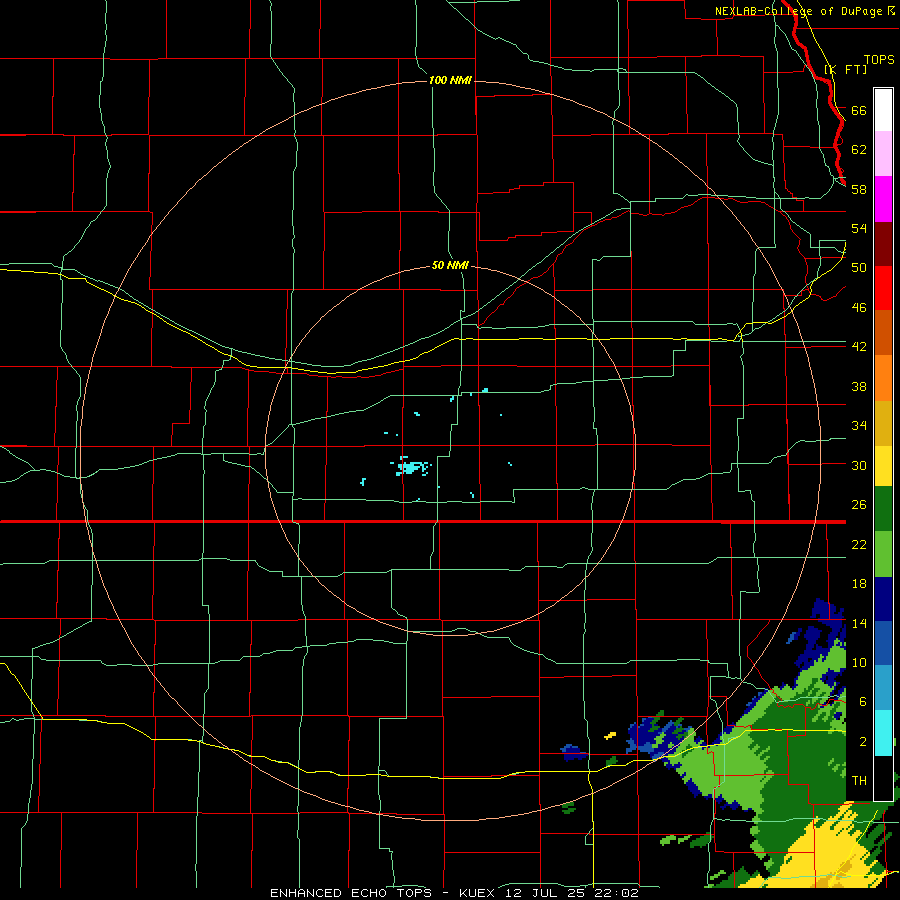
Task: Click the magenta legend swatch
Action: [883, 199]
